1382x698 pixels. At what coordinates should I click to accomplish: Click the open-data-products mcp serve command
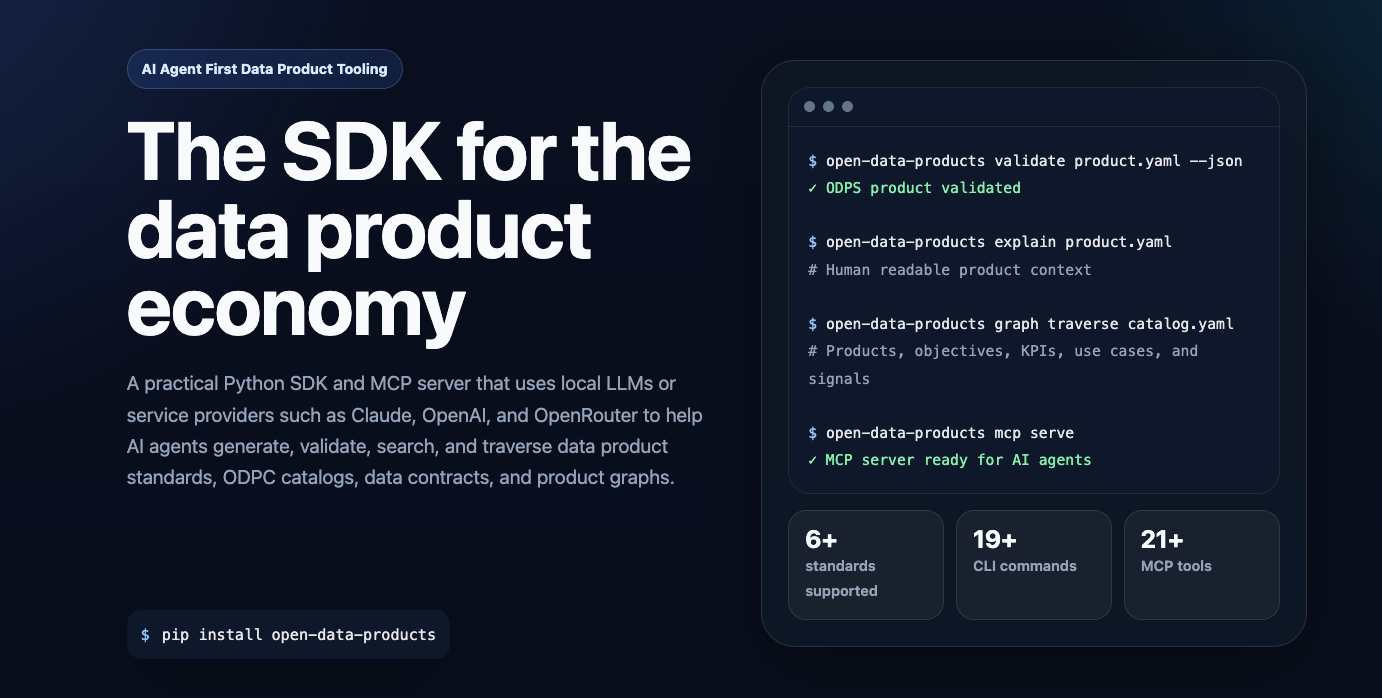coord(941,433)
